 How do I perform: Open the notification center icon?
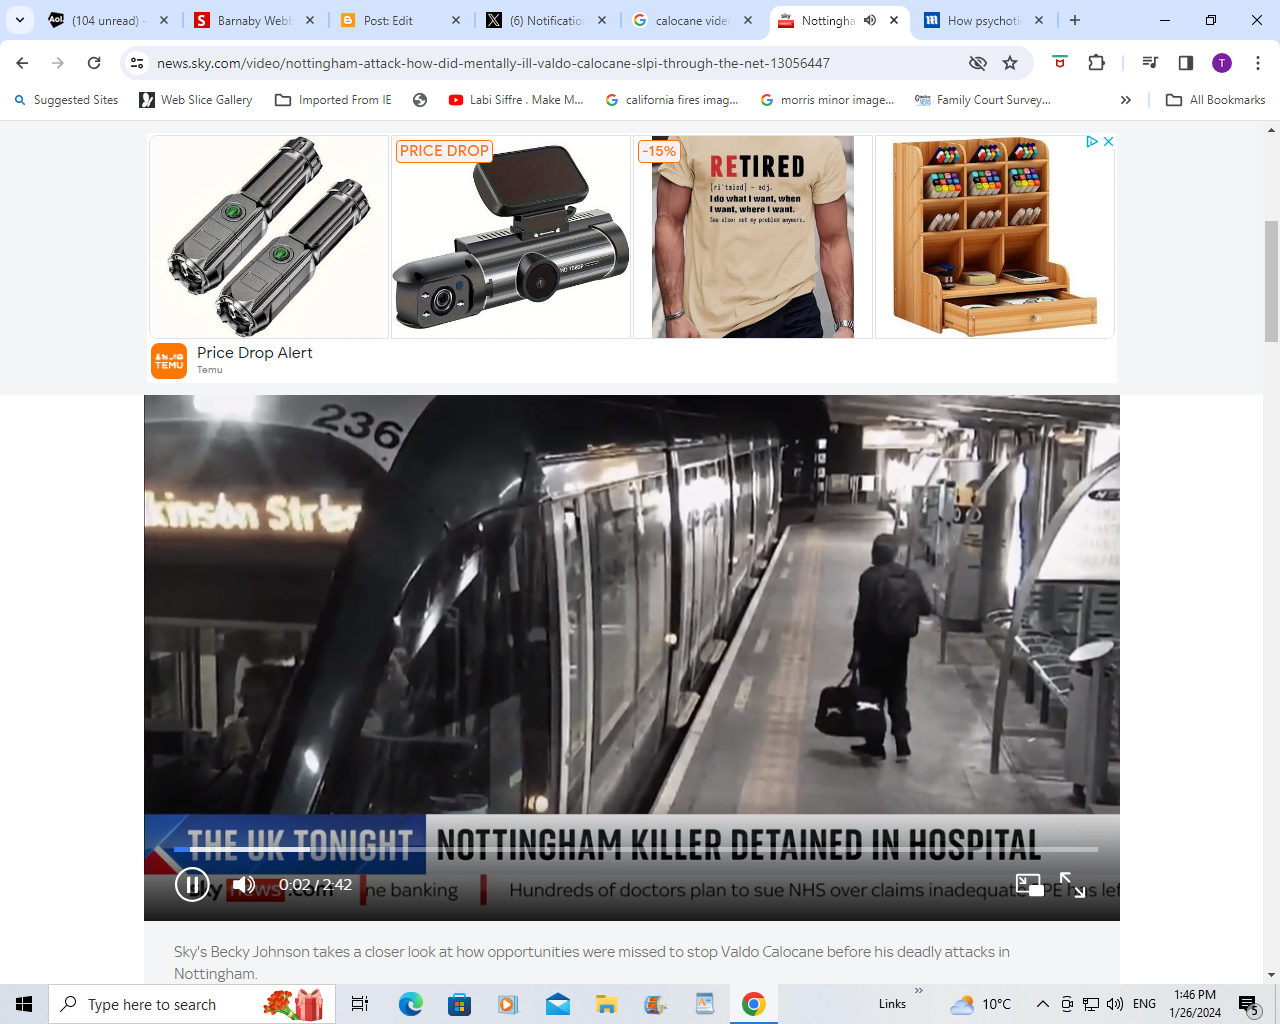(x=1248, y=1004)
